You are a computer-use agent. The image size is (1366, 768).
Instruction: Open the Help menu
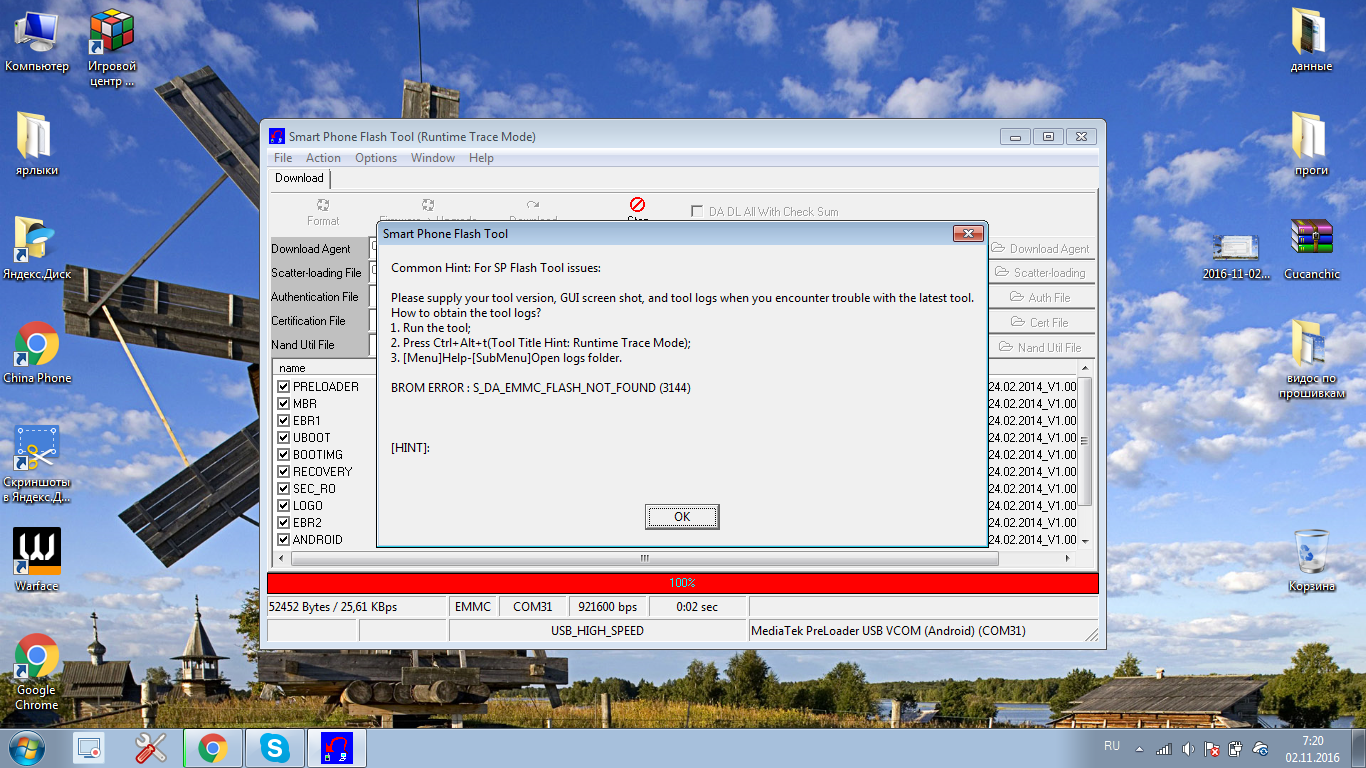pyautogui.click(x=481, y=158)
